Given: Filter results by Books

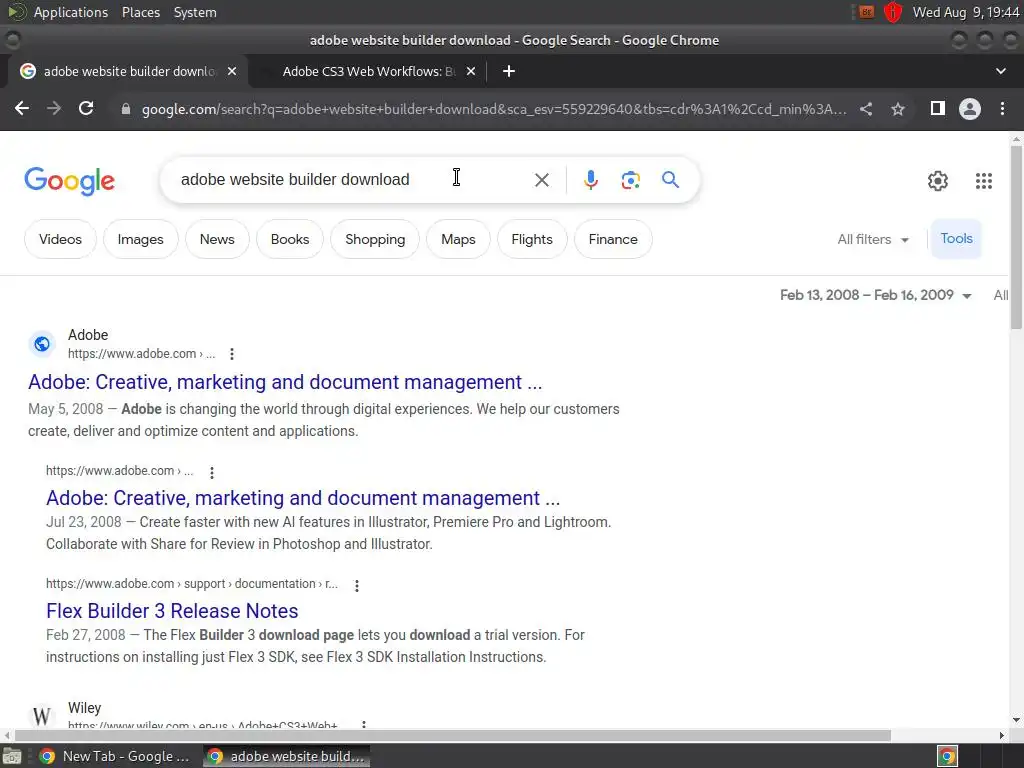Looking at the screenshot, I should (x=290, y=240).
